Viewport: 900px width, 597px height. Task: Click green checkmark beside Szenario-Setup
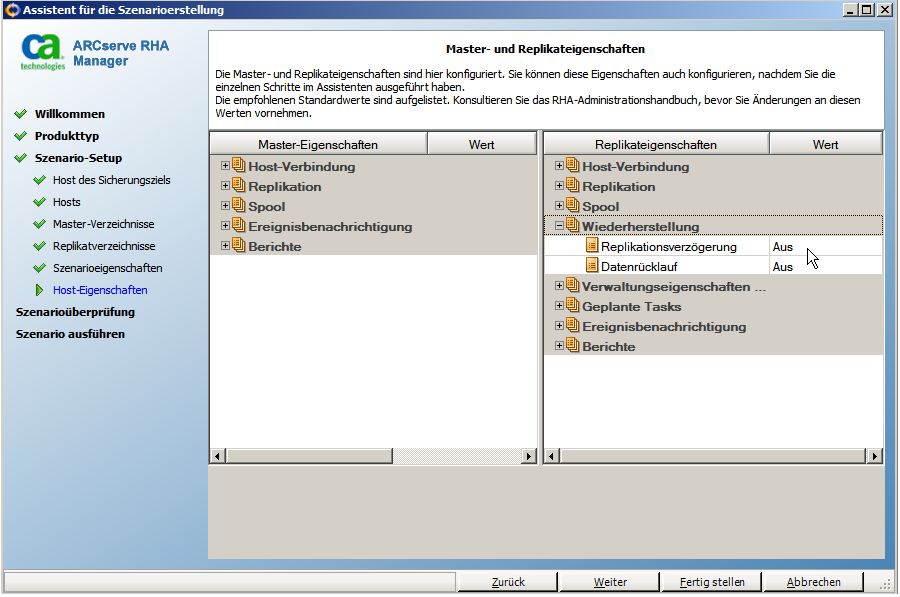pos(21,158)
